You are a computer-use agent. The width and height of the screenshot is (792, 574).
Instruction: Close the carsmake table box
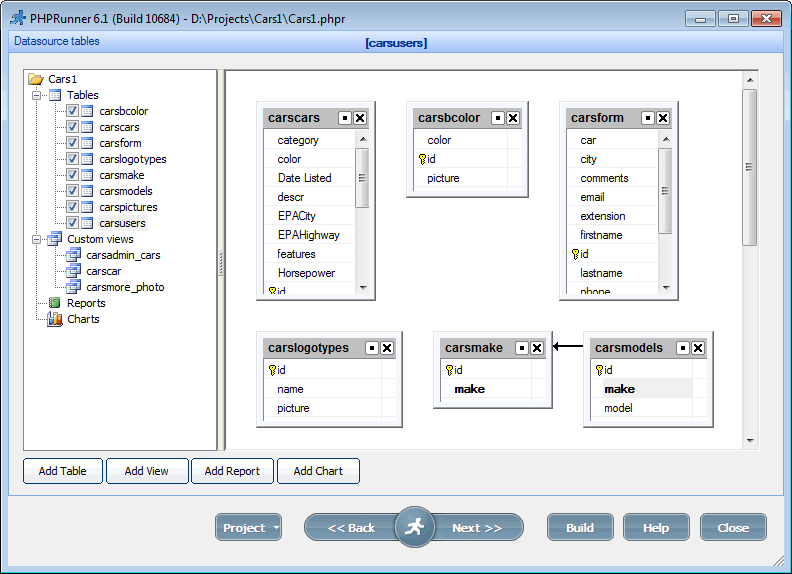point(537,348)
